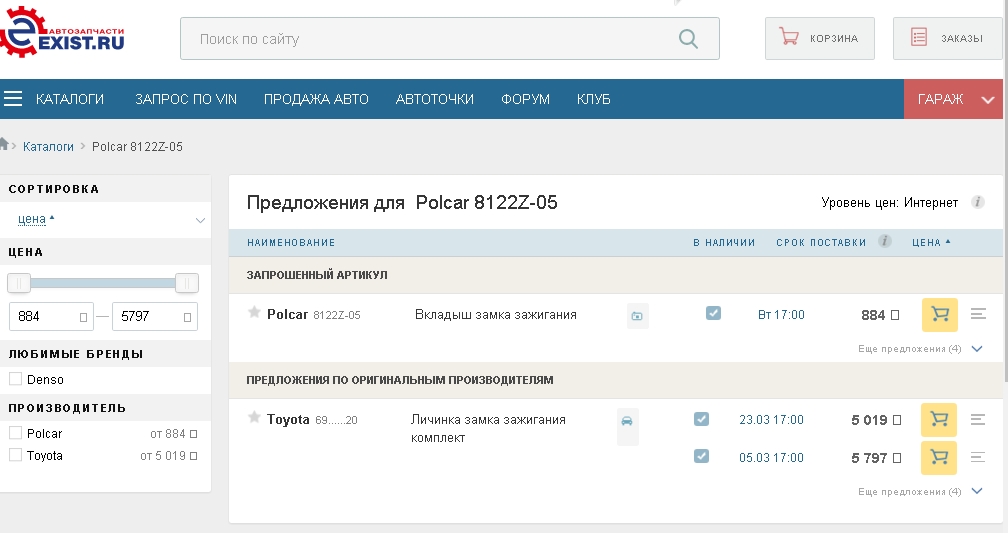Click the home icon in breadcrumbs
Image resolution: width=1008 pixels, height=533 pixels.
pos(5,145)
